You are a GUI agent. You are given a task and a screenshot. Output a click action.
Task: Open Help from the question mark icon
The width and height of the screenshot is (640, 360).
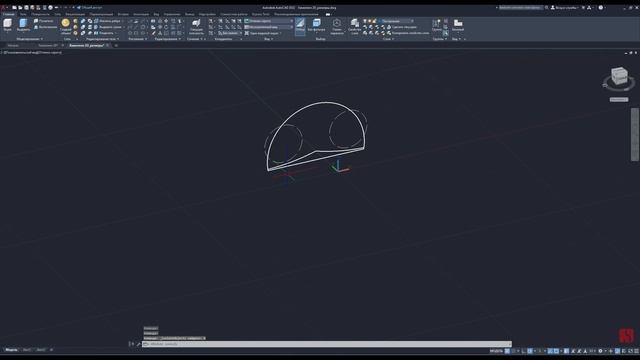(x=600, y=7)
